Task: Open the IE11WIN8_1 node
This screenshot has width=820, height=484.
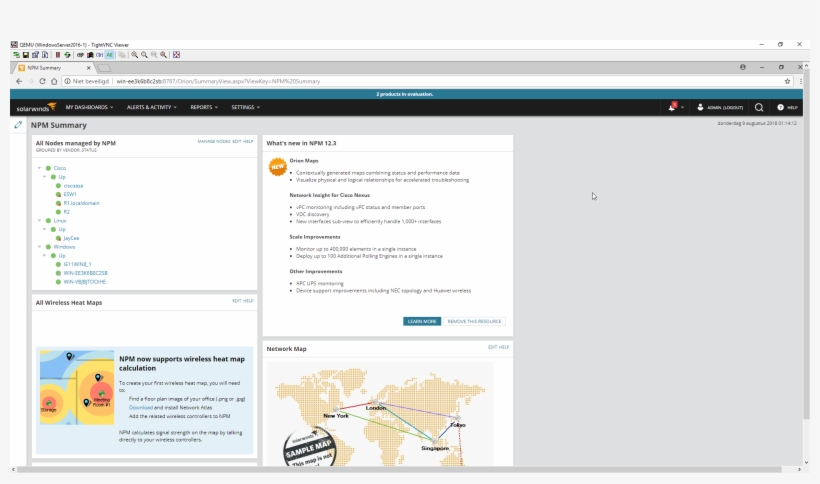Action: [x=77, y=264]
